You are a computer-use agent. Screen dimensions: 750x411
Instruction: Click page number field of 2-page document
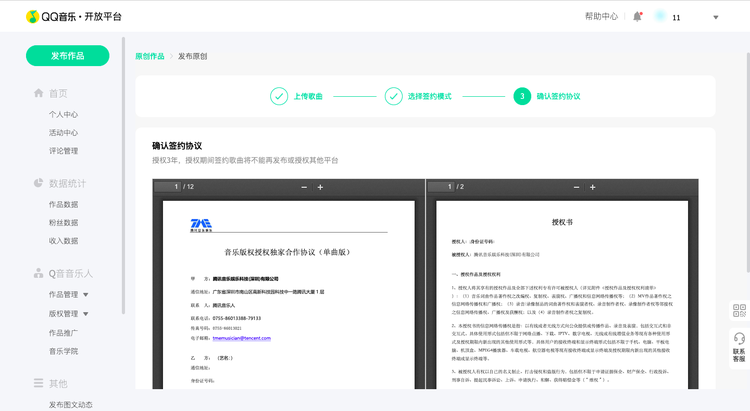[x=441, y=187]
